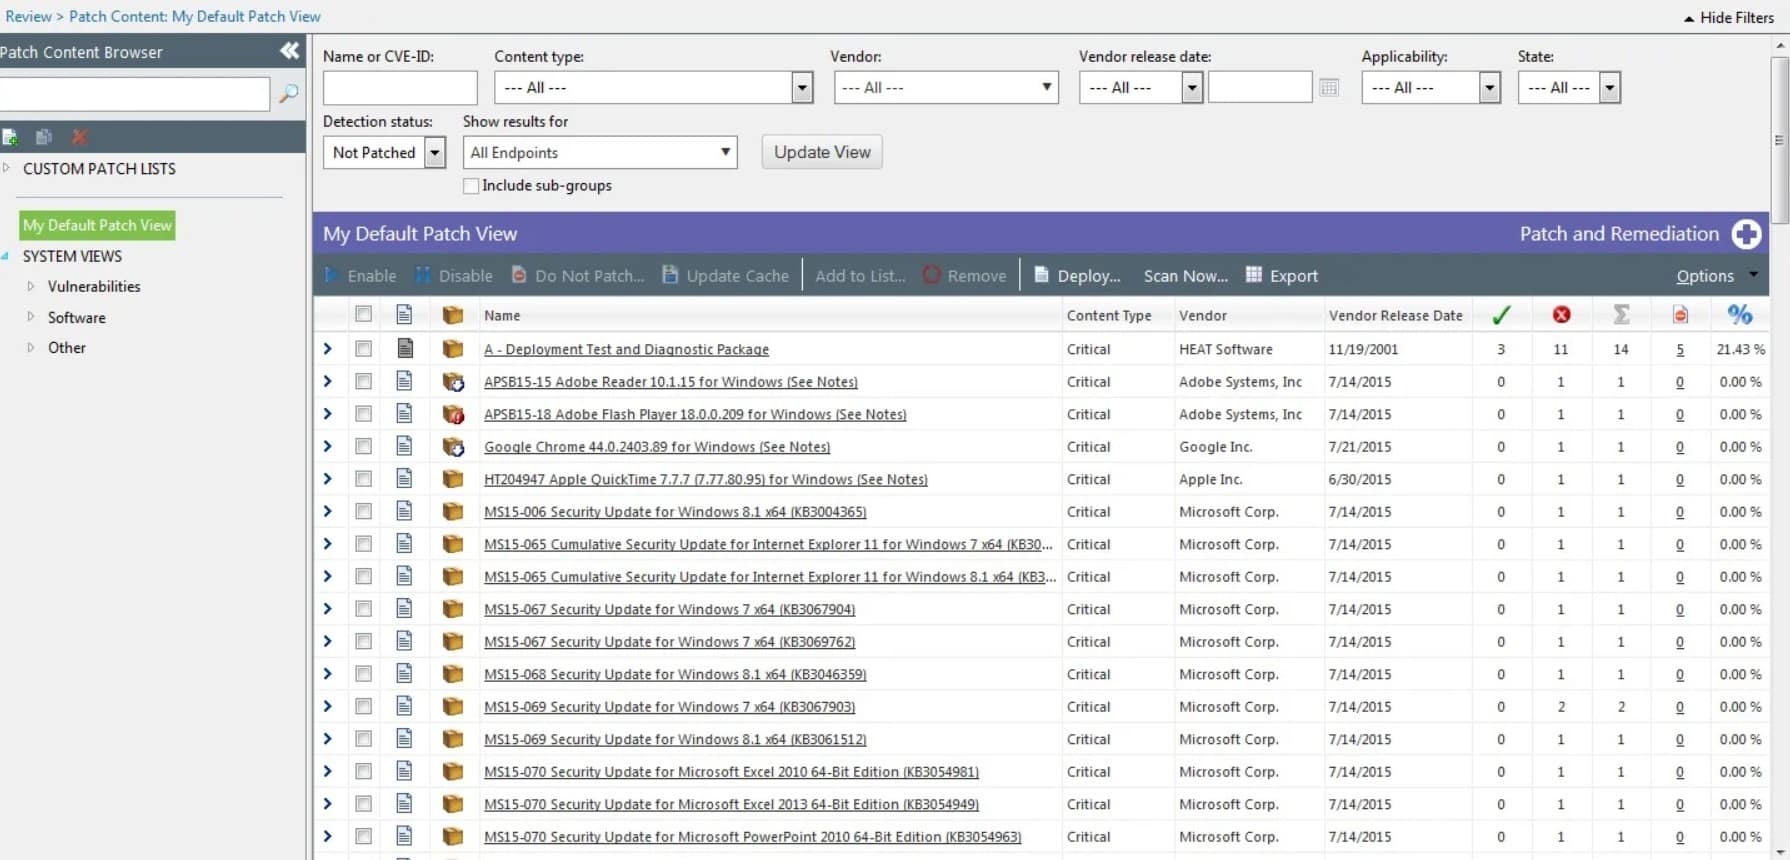Open the Not Patched detection status dropdown
The width and height of the screenshot is (1790, 860).
[x=385, y=152]
